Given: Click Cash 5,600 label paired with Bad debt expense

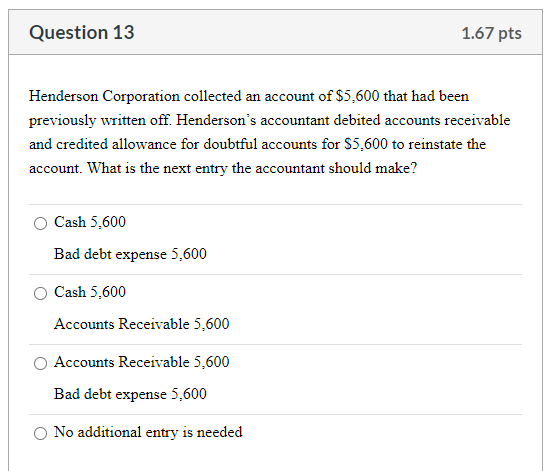Looking at the screenshot, I should (x=90, y=222).
